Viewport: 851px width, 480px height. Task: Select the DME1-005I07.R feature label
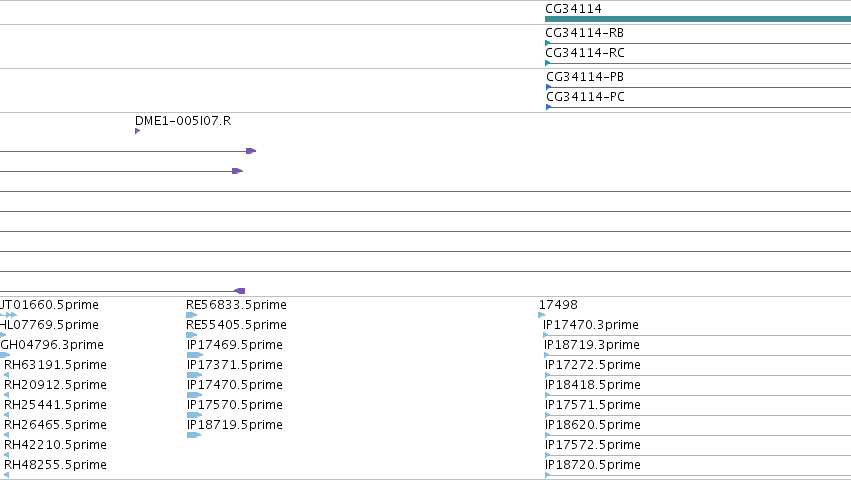(x=183, y=121)
